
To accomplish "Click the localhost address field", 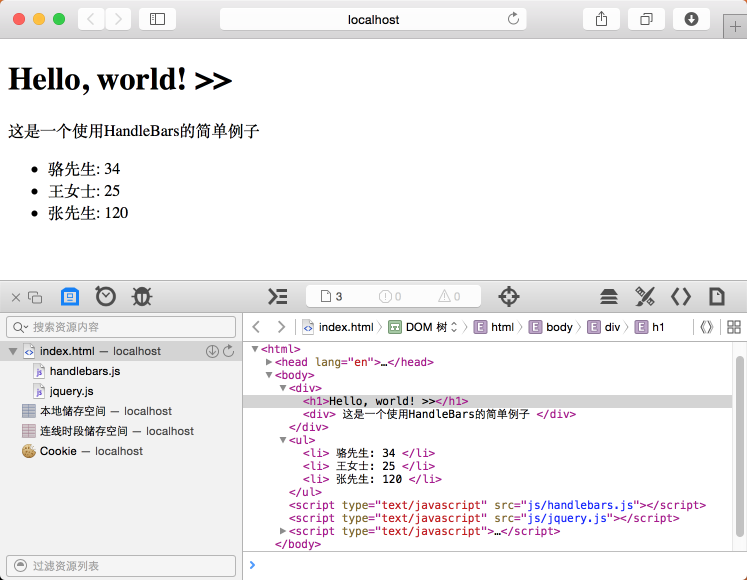I will click(x=373, y=19).
